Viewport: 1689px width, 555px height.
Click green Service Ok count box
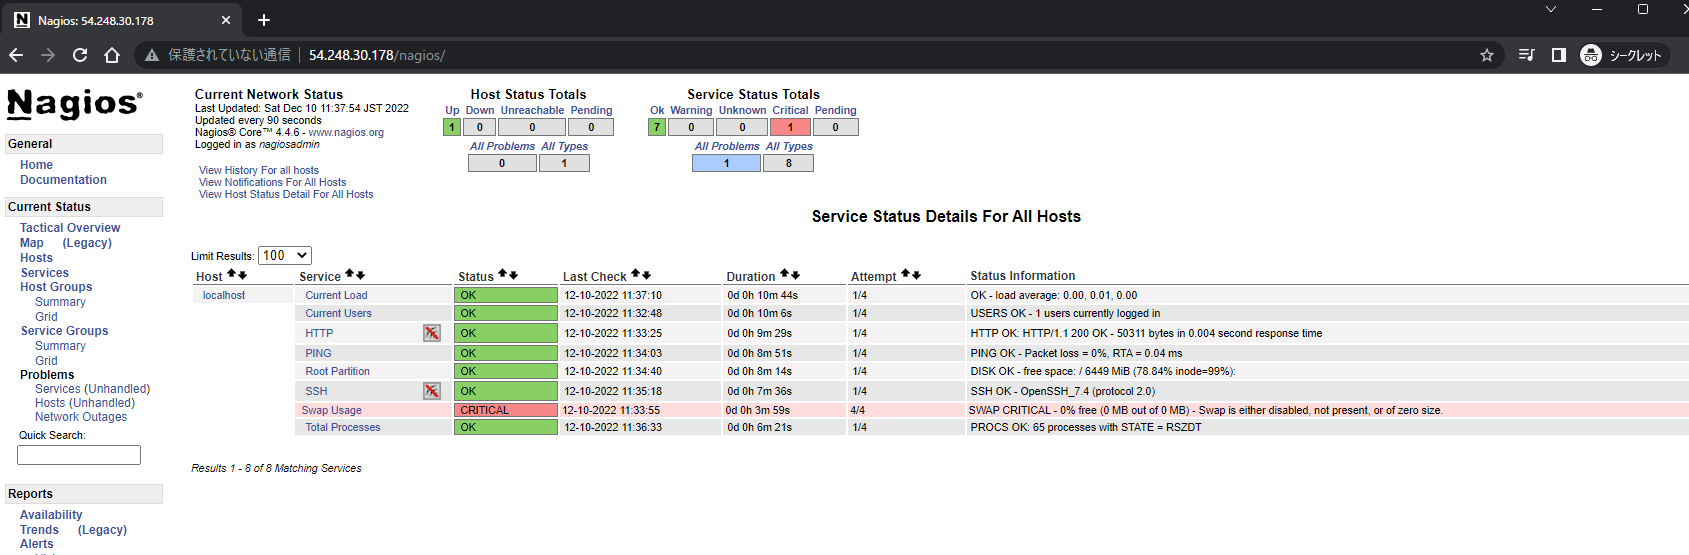(x=657, y=127)
